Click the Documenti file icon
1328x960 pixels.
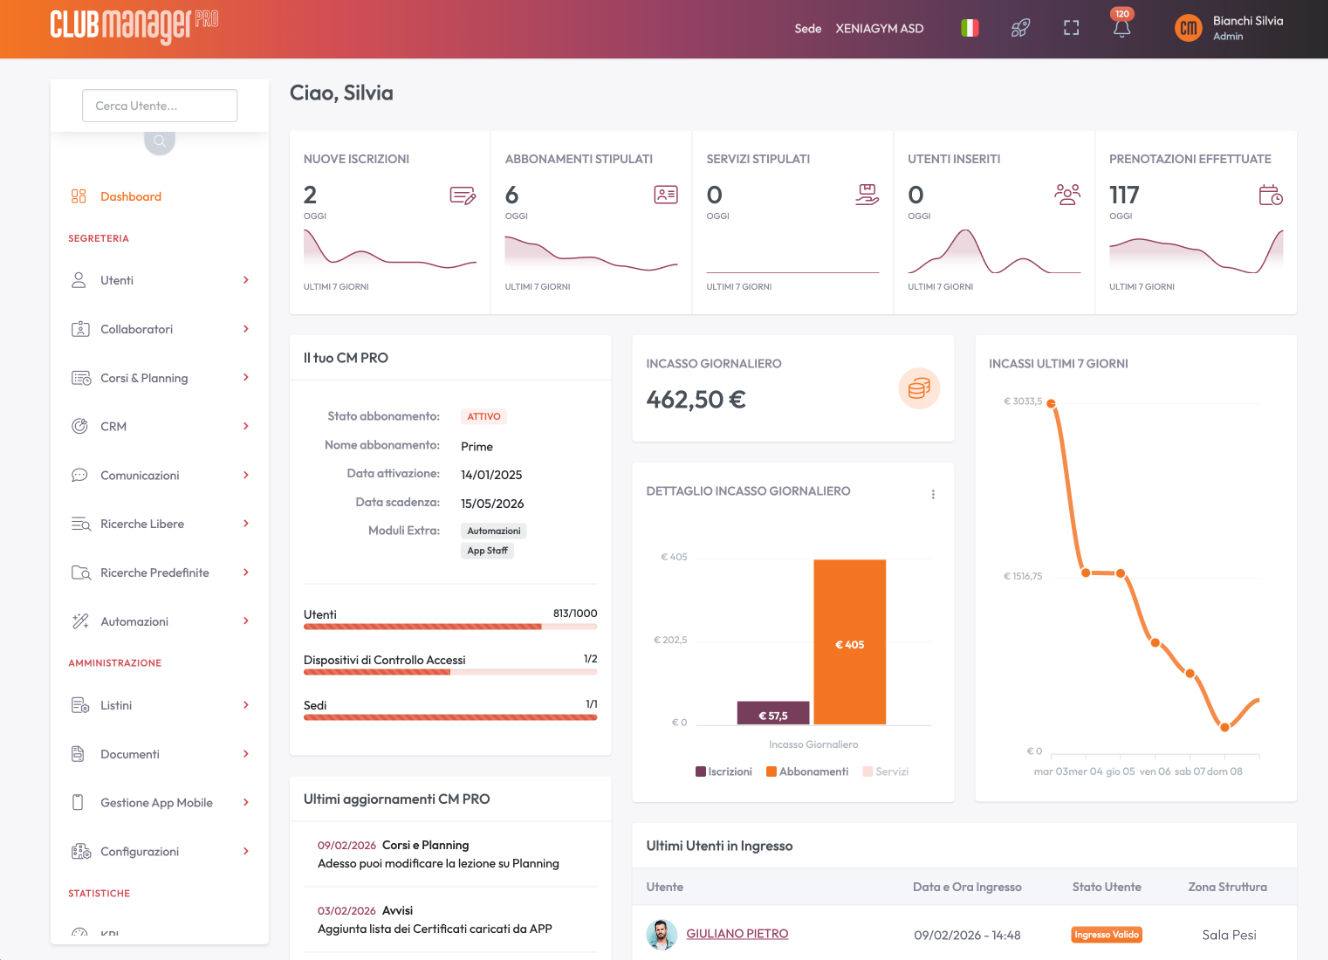pyautogui.click(x=78, y=754)
